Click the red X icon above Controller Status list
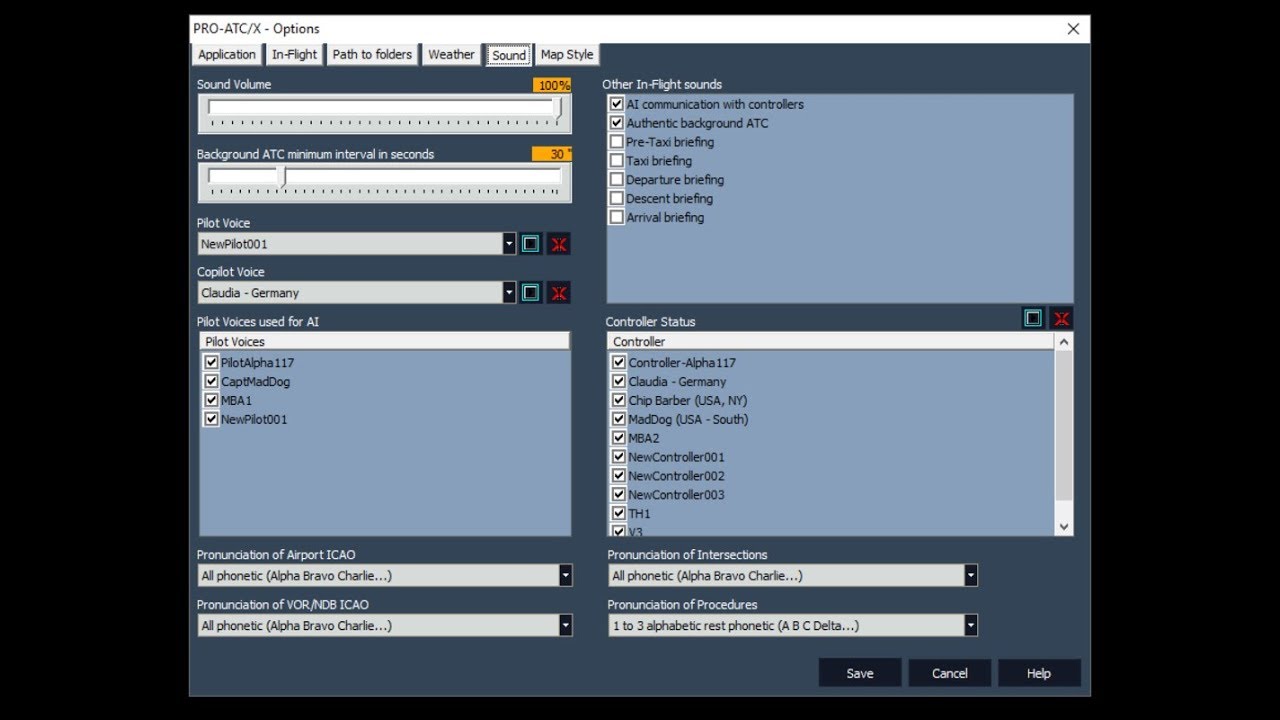This screenshot has width=1280, height=720. point(1062,318)
